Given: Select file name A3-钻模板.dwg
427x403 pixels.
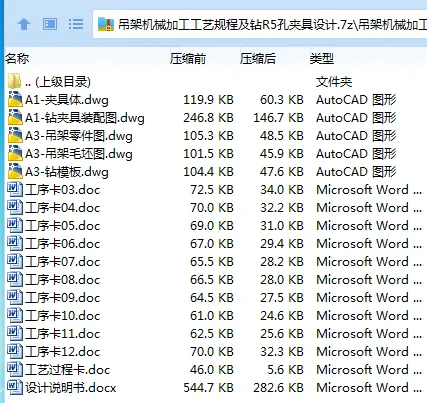Looking at the screenshot, I should [x=67, y=172].
